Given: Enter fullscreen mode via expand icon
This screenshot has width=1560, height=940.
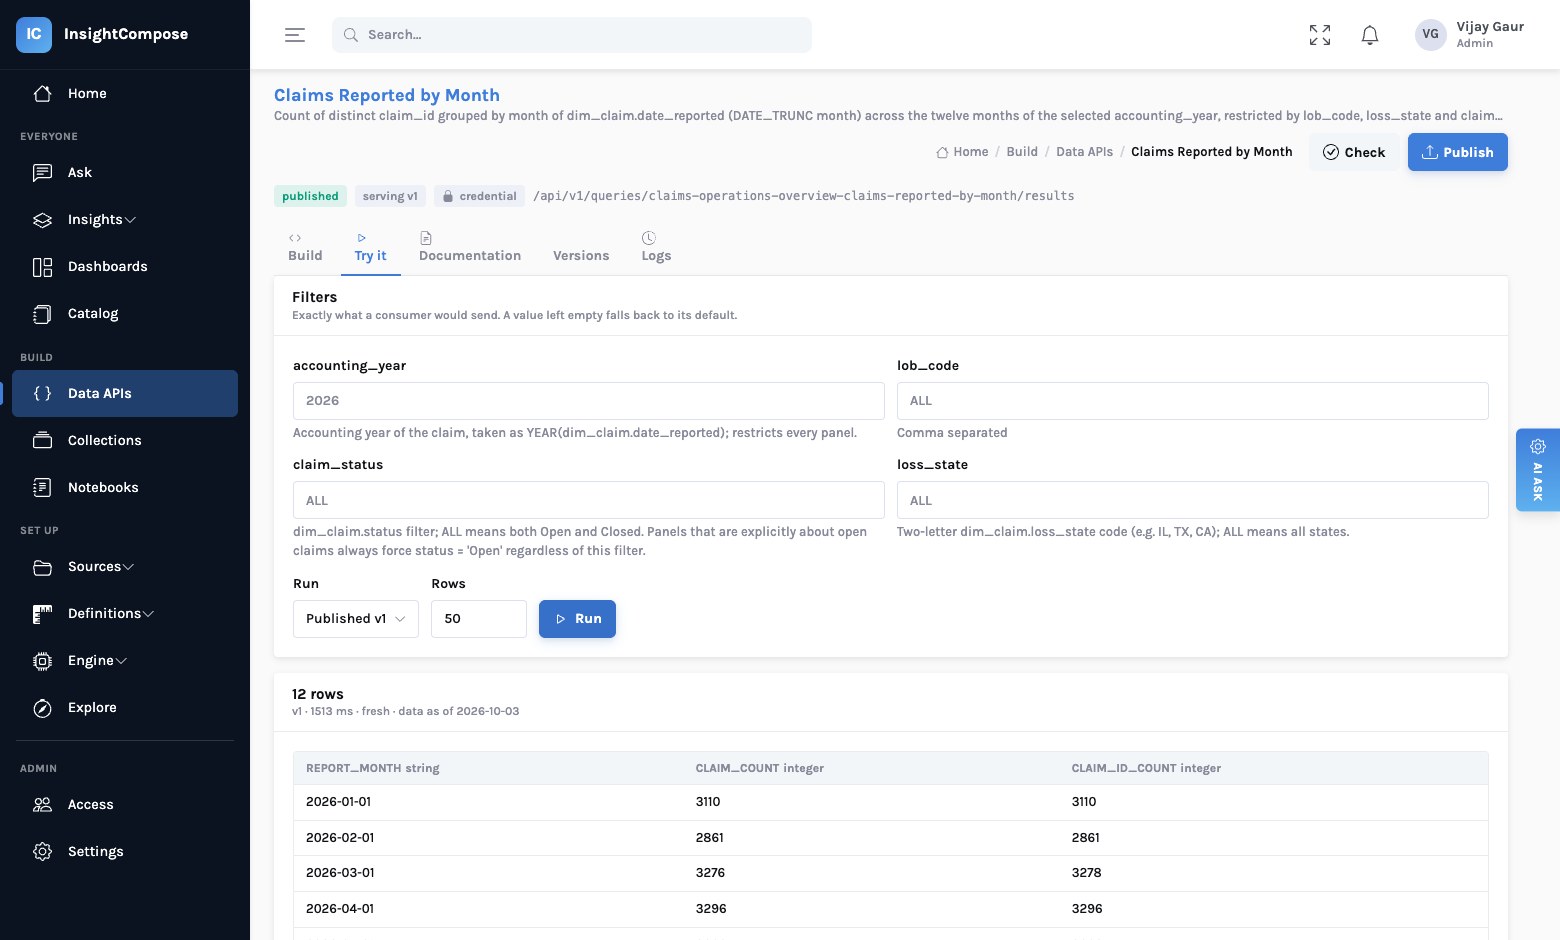Looking at the screenshot, I should (1320, 35).
